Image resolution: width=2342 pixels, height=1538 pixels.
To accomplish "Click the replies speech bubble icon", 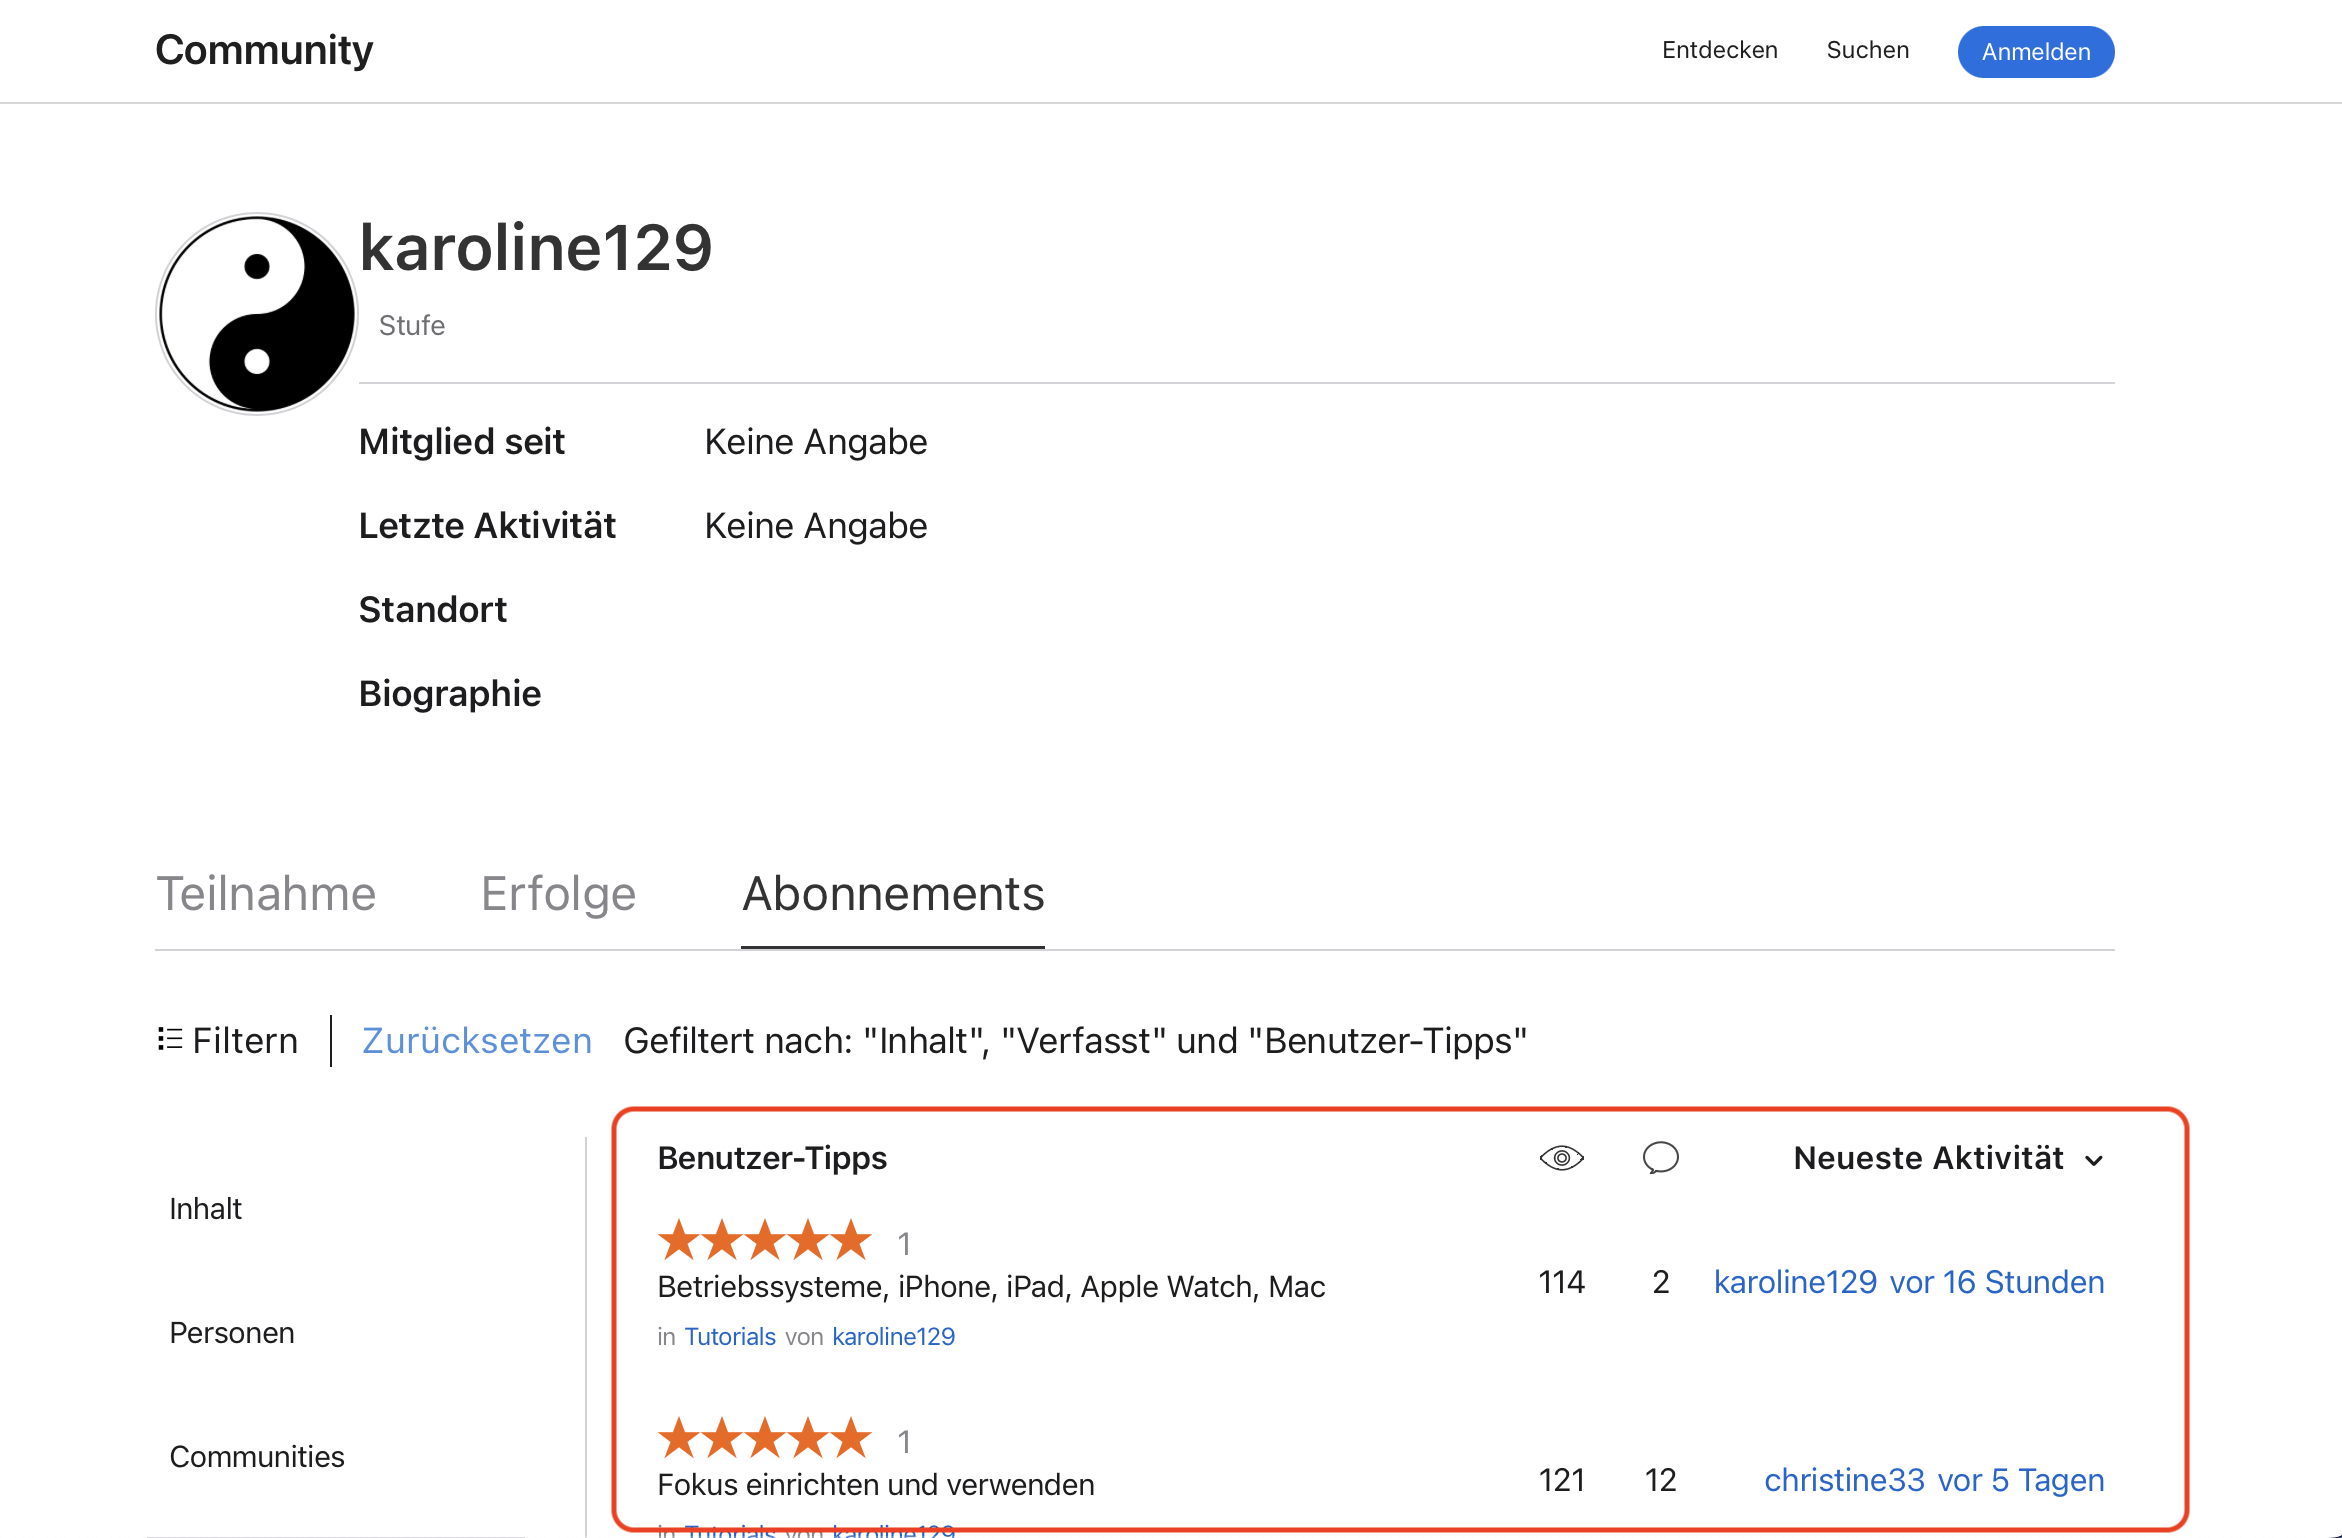I will point(1660,1158).
